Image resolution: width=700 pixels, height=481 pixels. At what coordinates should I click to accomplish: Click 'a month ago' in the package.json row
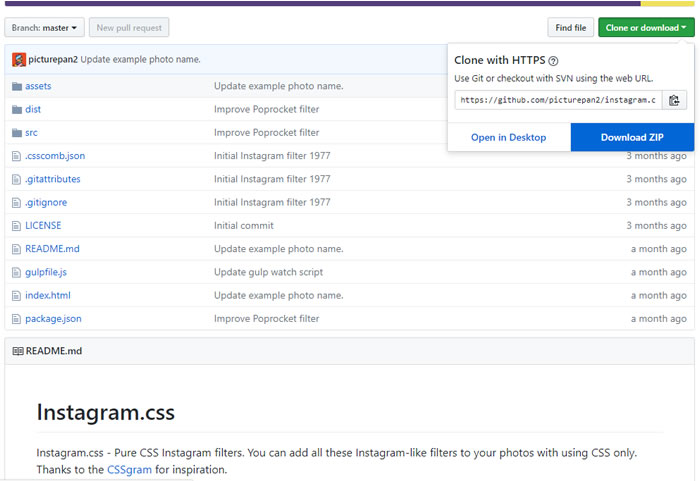(x=658, y=318)
